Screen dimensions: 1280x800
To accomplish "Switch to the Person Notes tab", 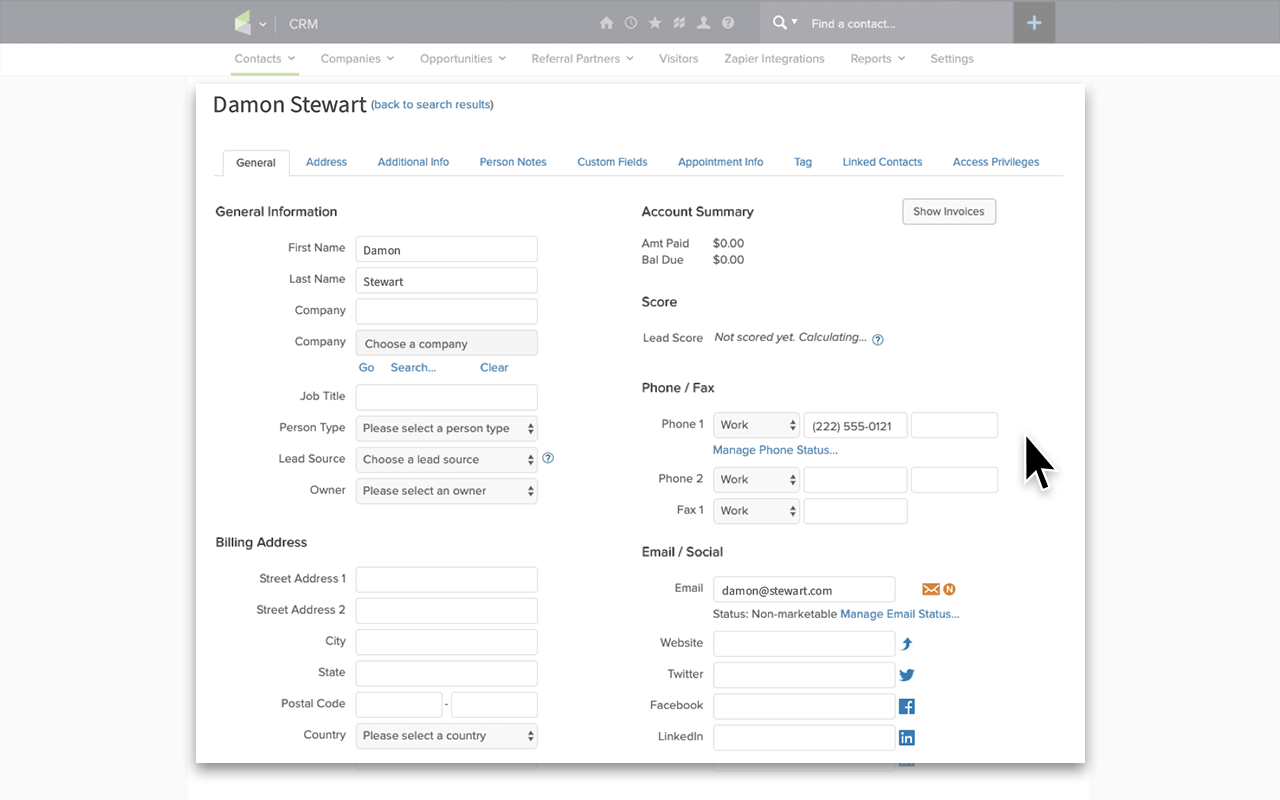I will point(513,162).
